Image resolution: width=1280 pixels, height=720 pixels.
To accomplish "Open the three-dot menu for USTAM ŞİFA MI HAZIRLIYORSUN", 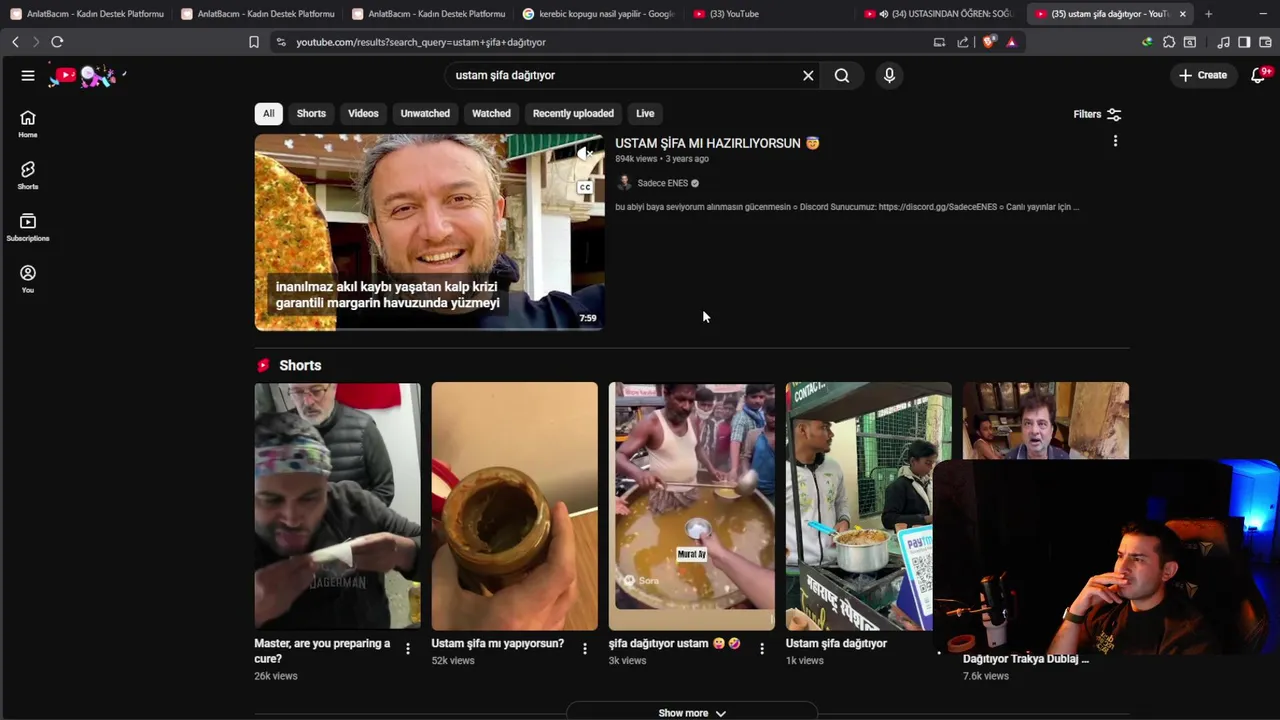I will [1115, 142].
